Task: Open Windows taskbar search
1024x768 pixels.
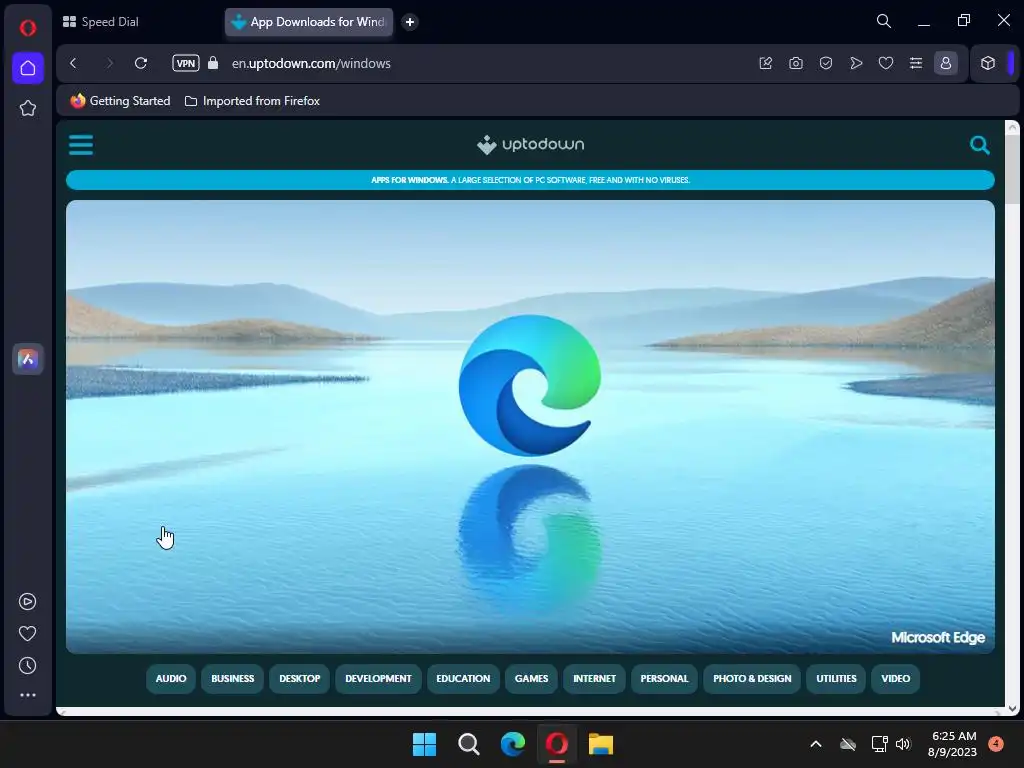Action: click(468, 744)
